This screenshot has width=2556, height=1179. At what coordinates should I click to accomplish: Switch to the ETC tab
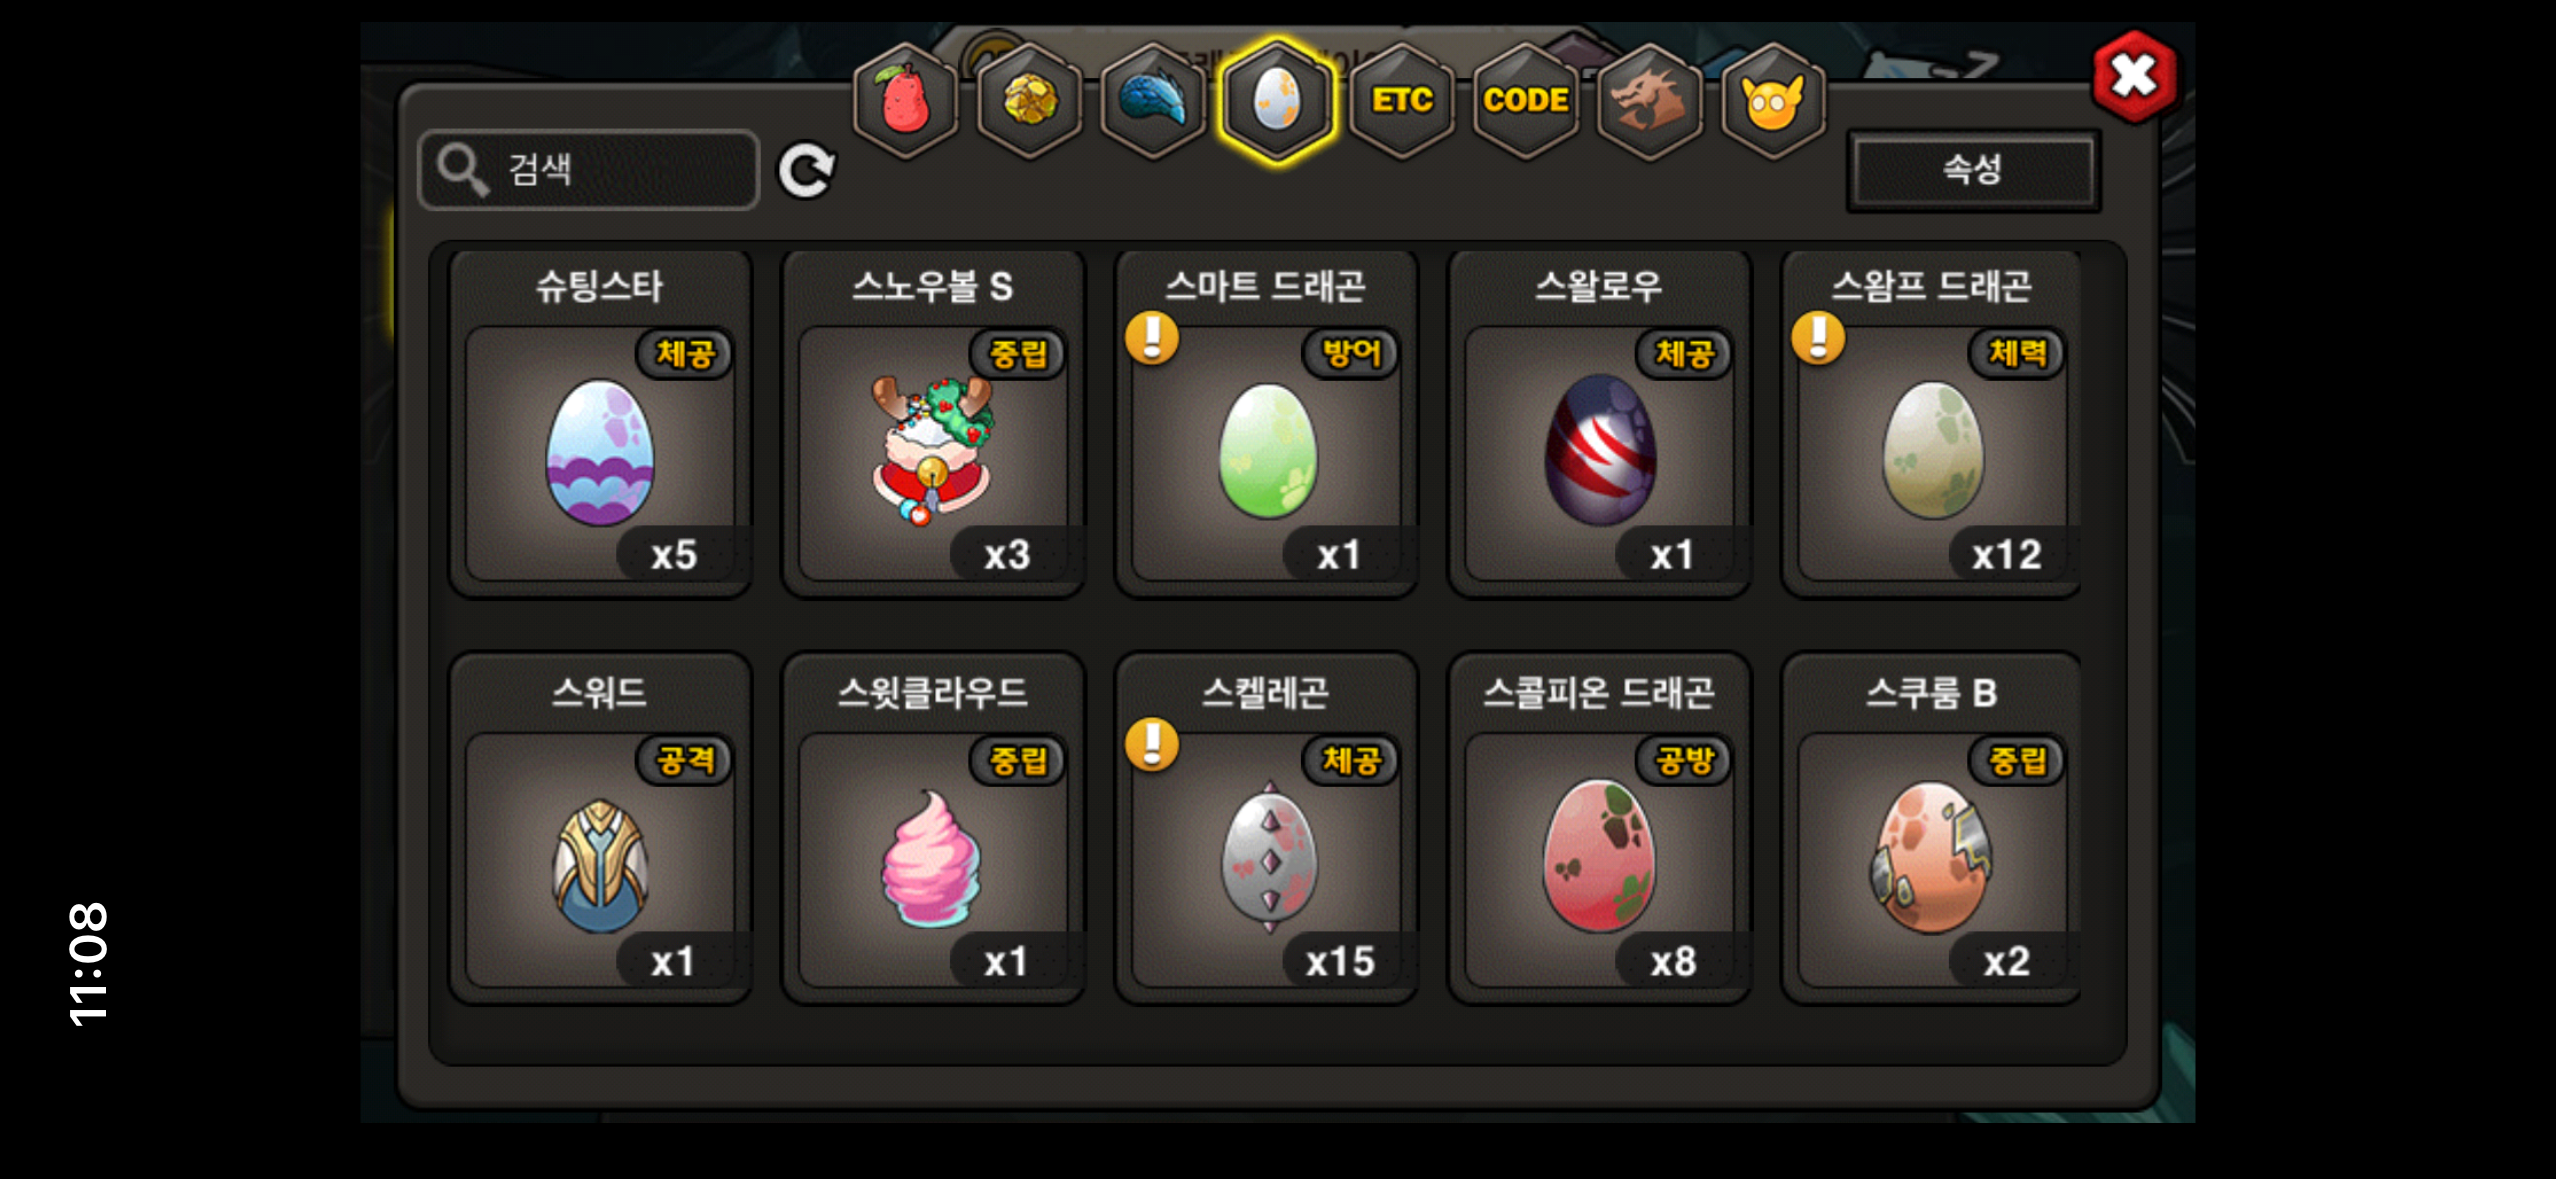(1402, 101)
